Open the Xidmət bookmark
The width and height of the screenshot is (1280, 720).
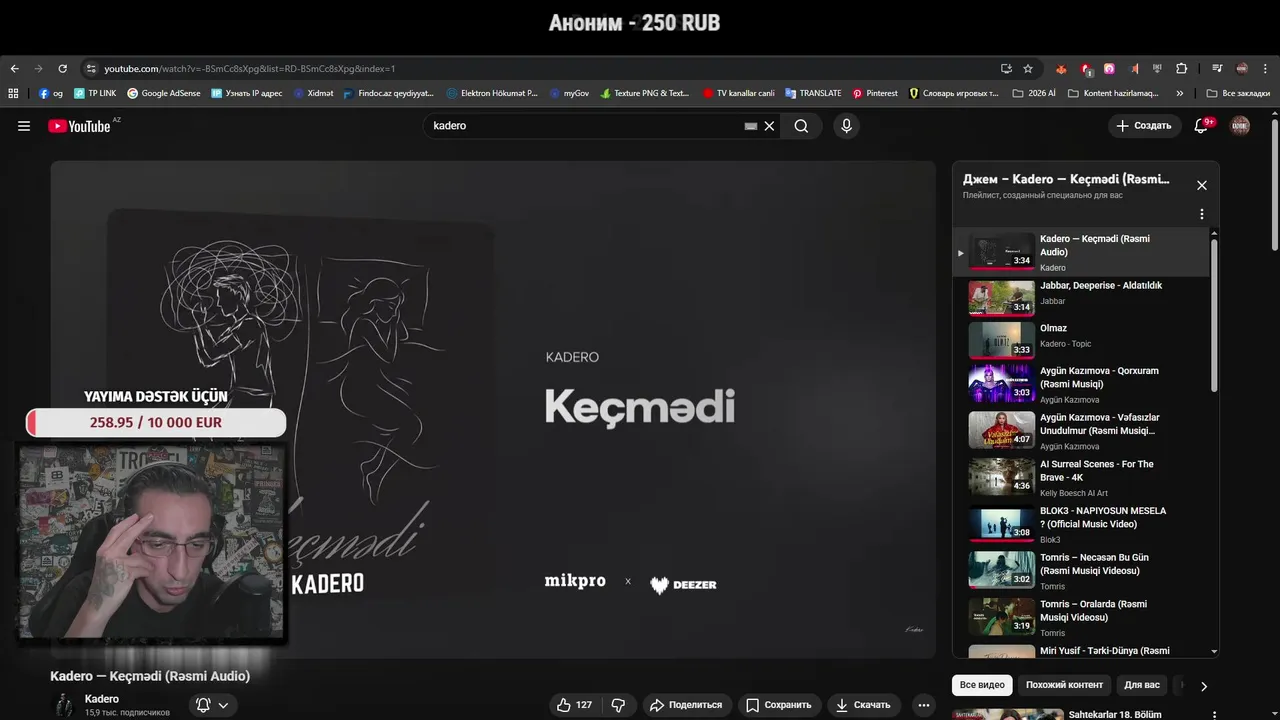coord(312,93)
